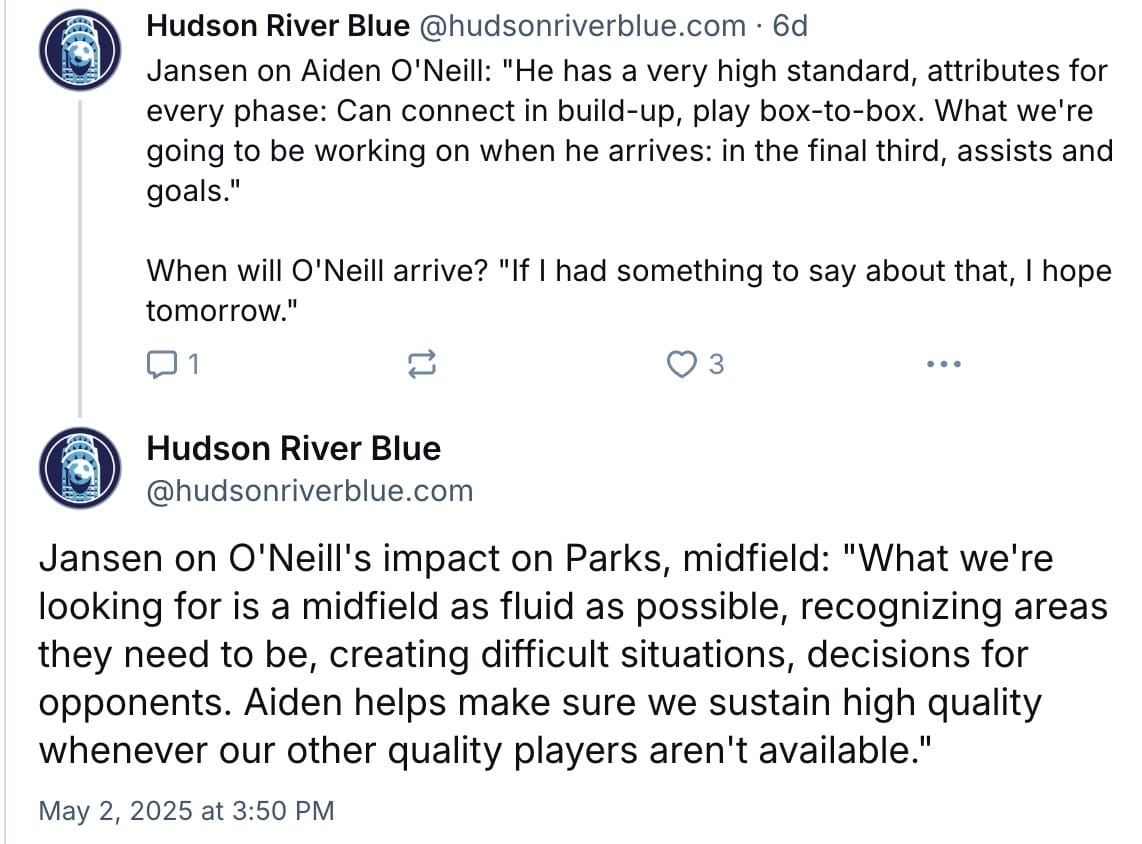Click the May 2, 2025 at 3:50 PM timestamp

(186, 811)
